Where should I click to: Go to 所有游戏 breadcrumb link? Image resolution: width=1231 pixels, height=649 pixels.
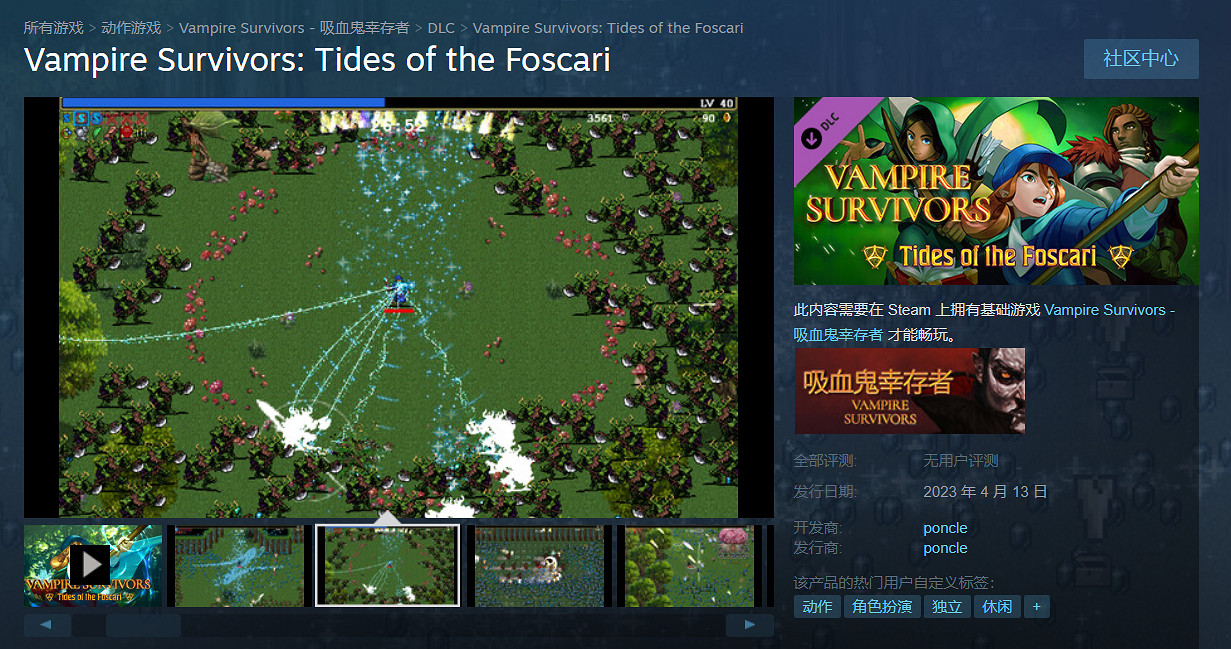click(54, 28)
